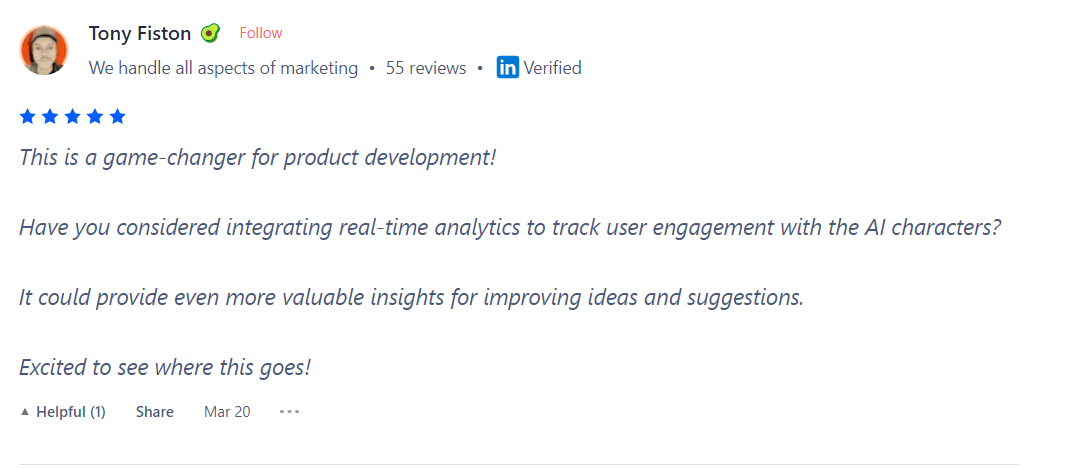Viewport: 1066px width, 469px height.
Task: Select the fourth blue rating star
Action: click(95, 117)
